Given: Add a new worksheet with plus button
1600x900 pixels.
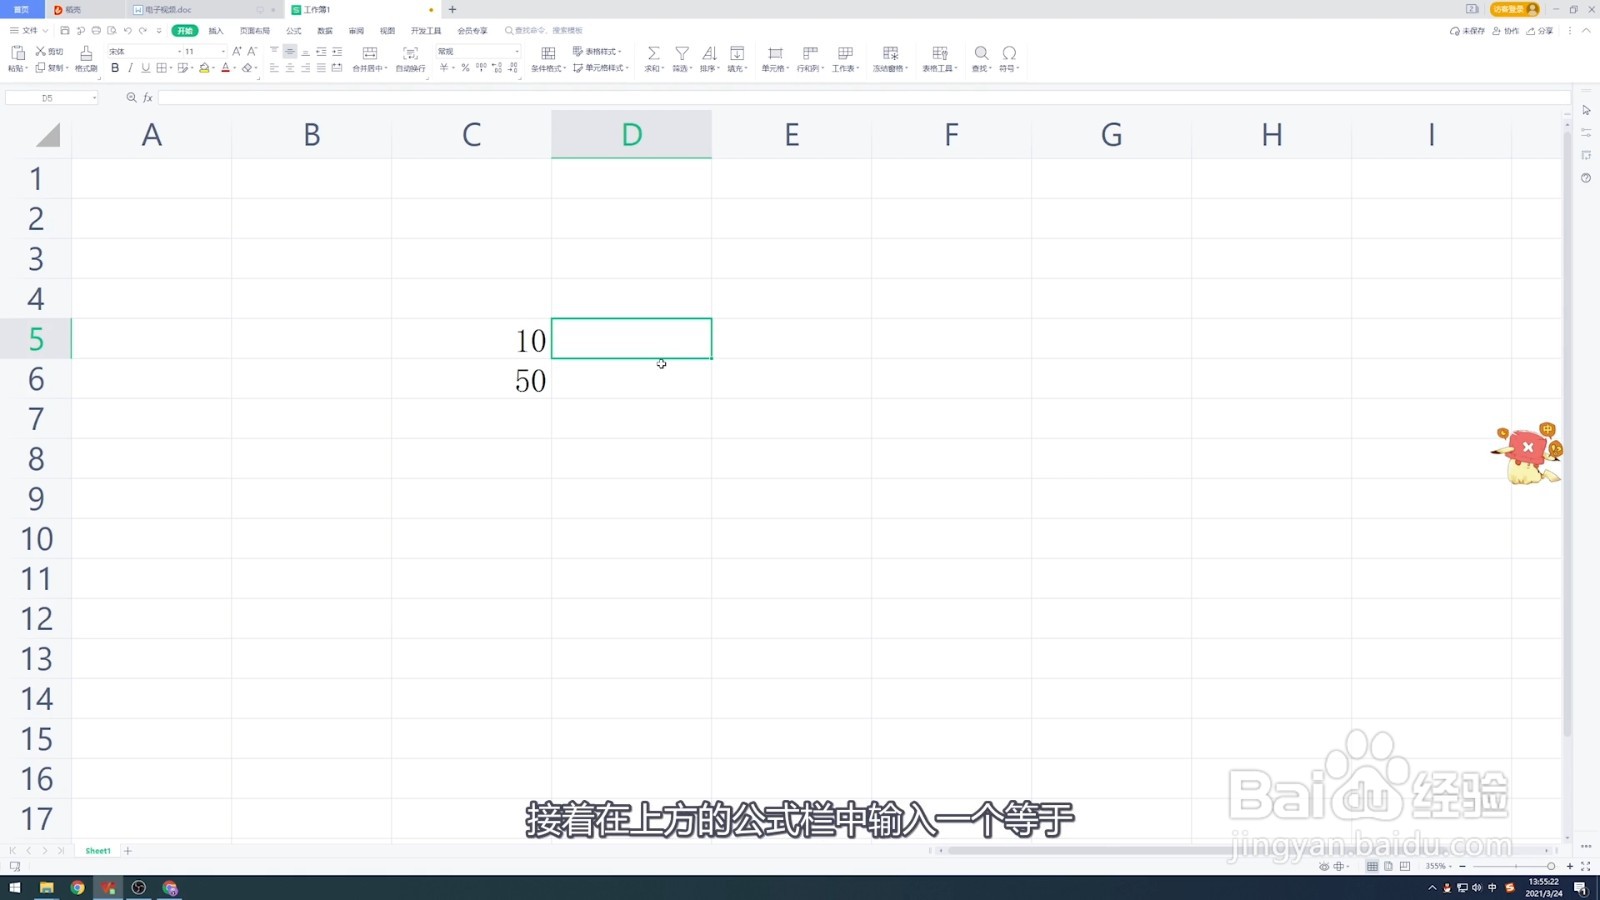Looking at the screenshot, I should click(x=127, y=851).
